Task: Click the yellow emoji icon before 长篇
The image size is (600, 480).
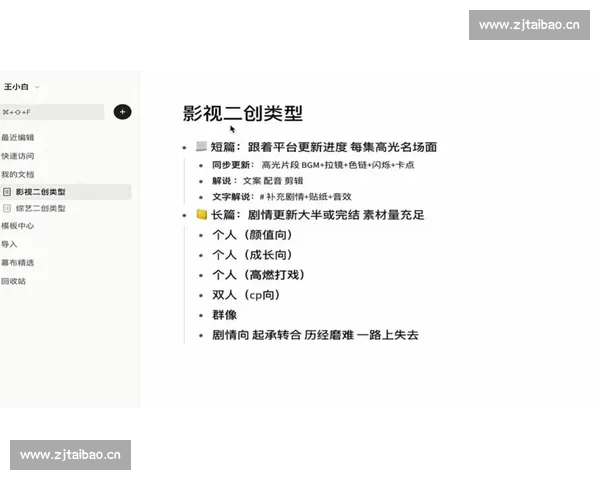Action: pyautogui.click(x=202, y=214)
